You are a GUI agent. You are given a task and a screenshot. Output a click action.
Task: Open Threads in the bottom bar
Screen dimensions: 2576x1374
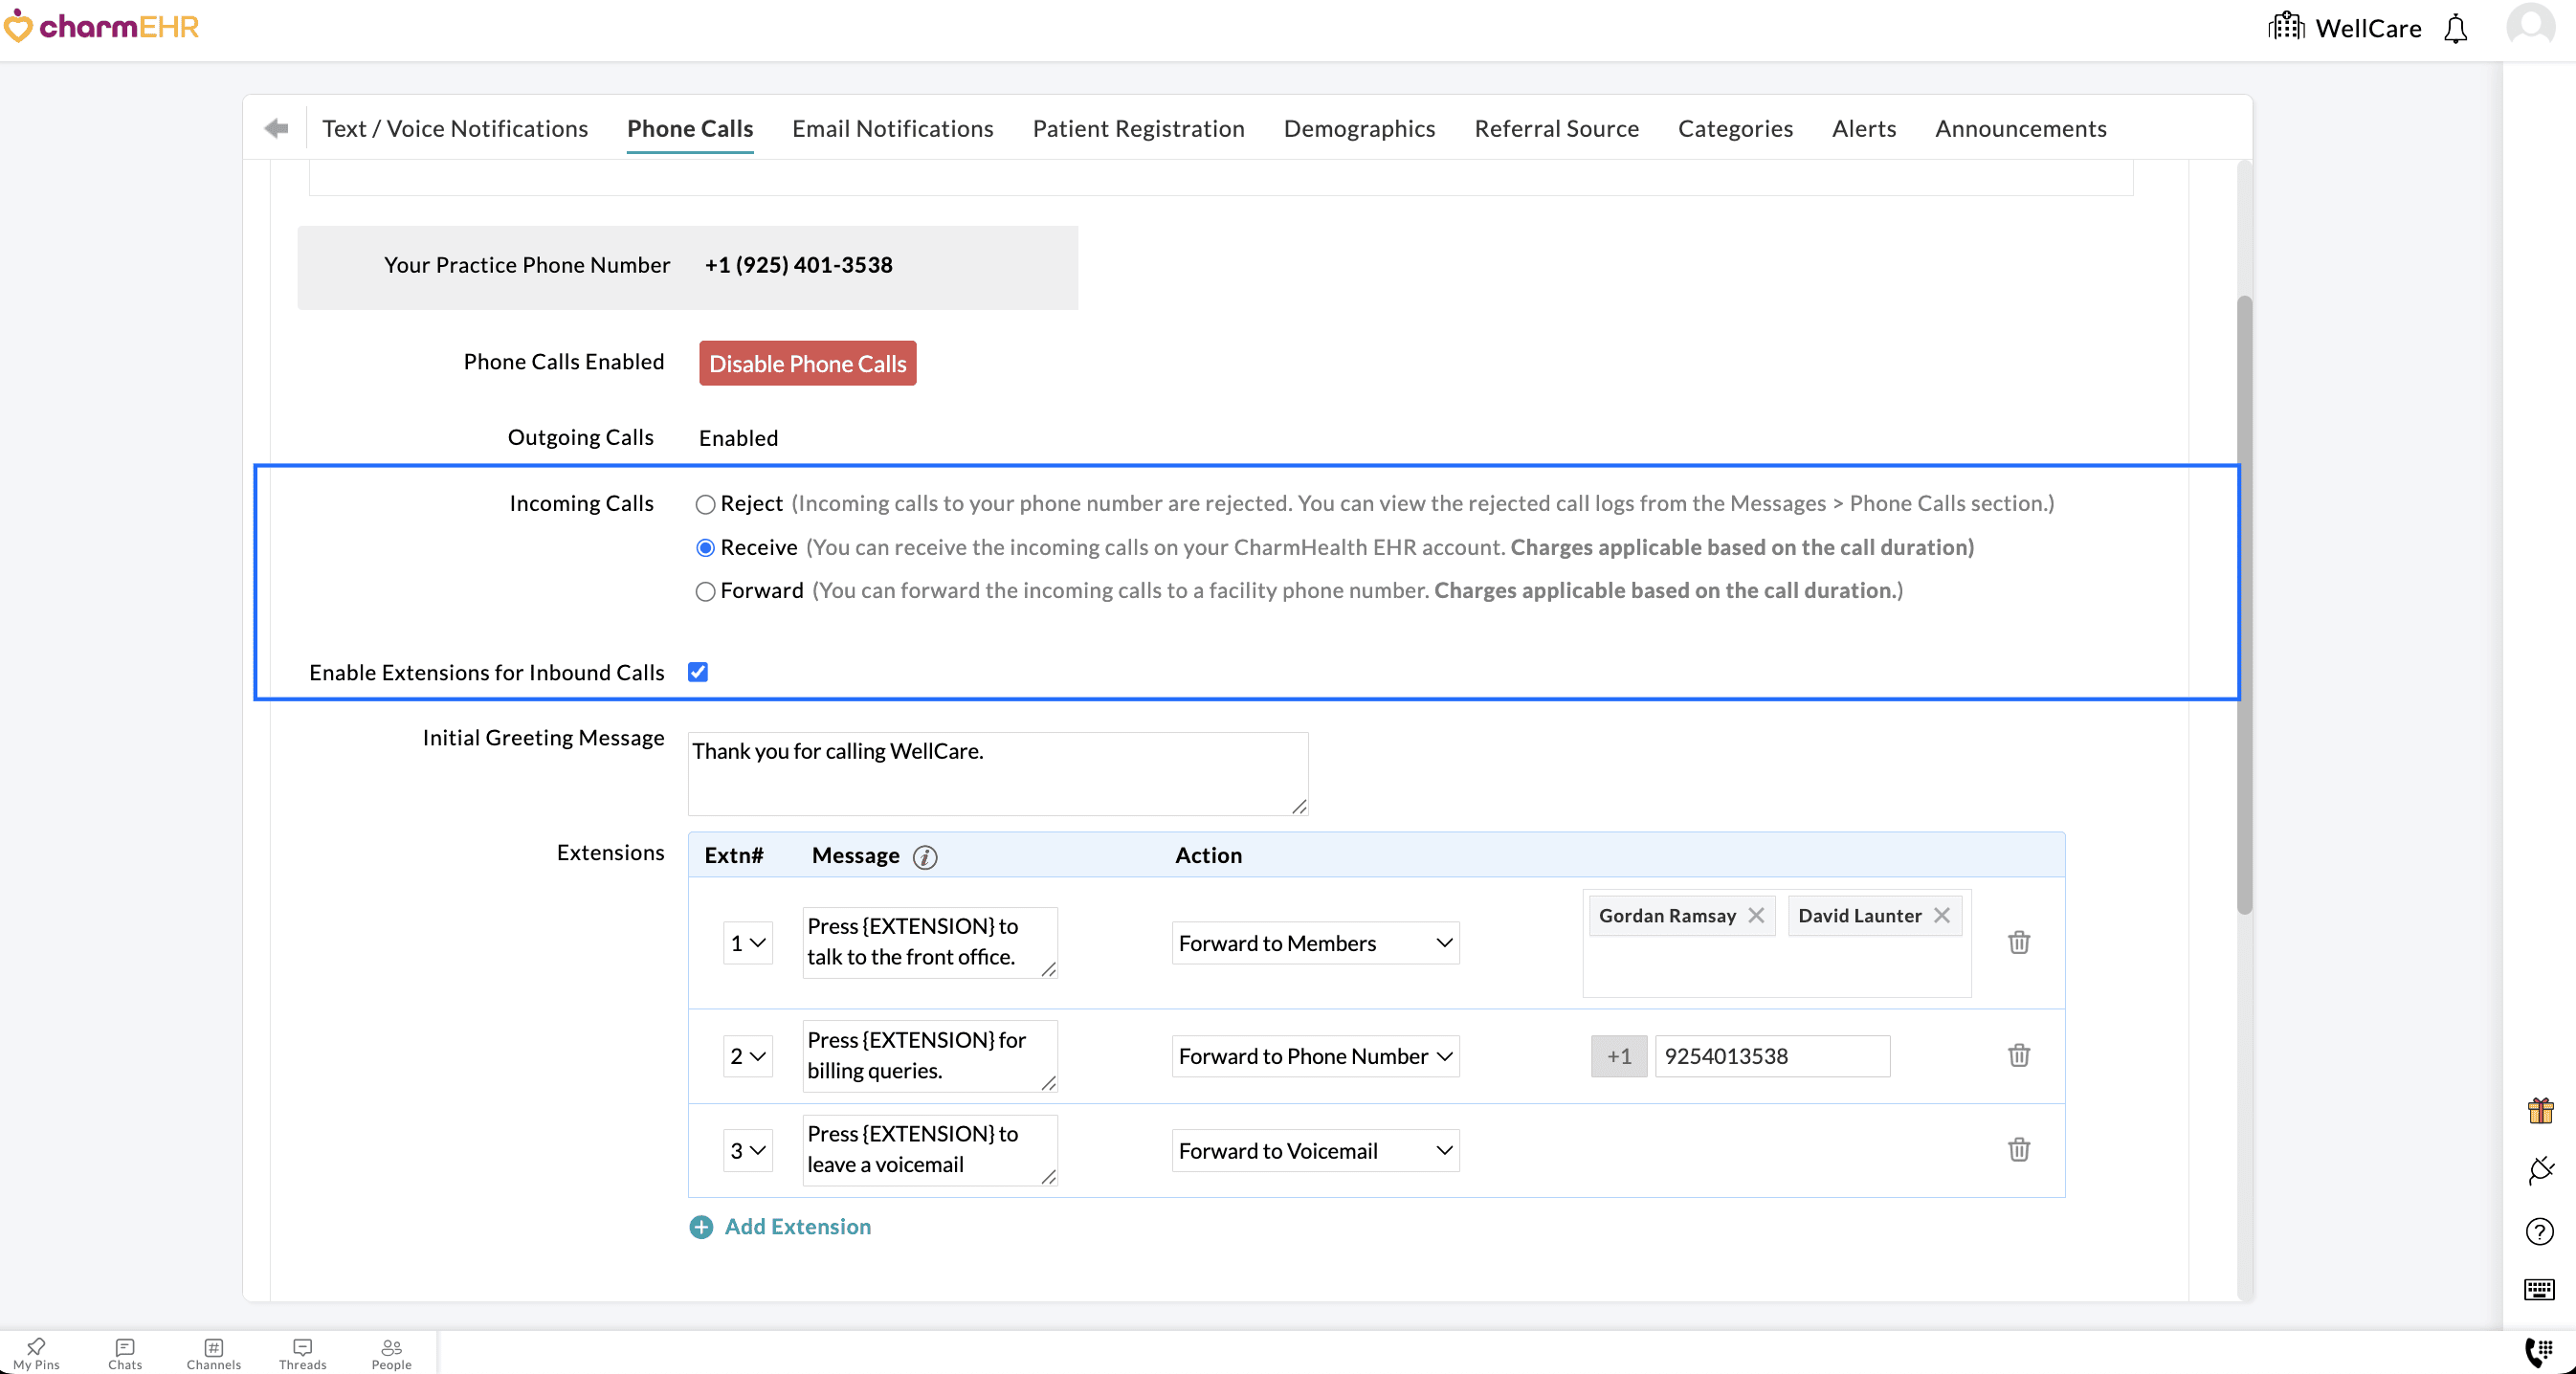(x=303, y=1354)
